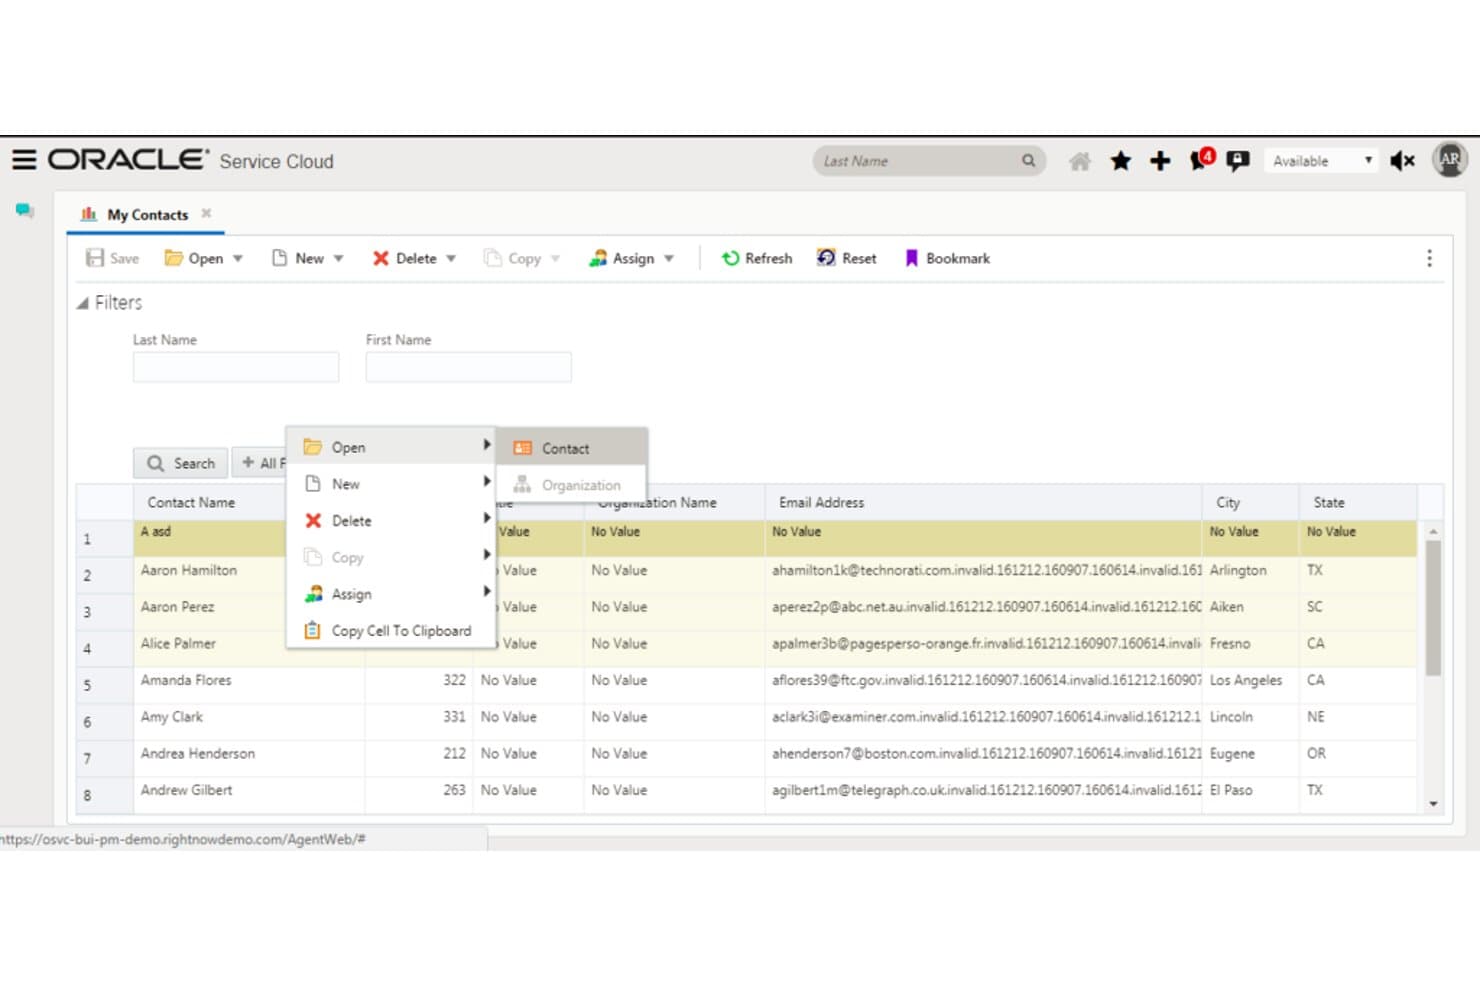Choose Contact in the Open submenu

tap(572, 448)
